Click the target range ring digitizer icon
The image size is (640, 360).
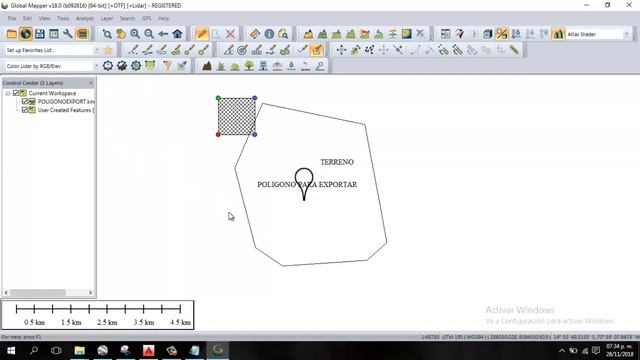coord(242,50)
